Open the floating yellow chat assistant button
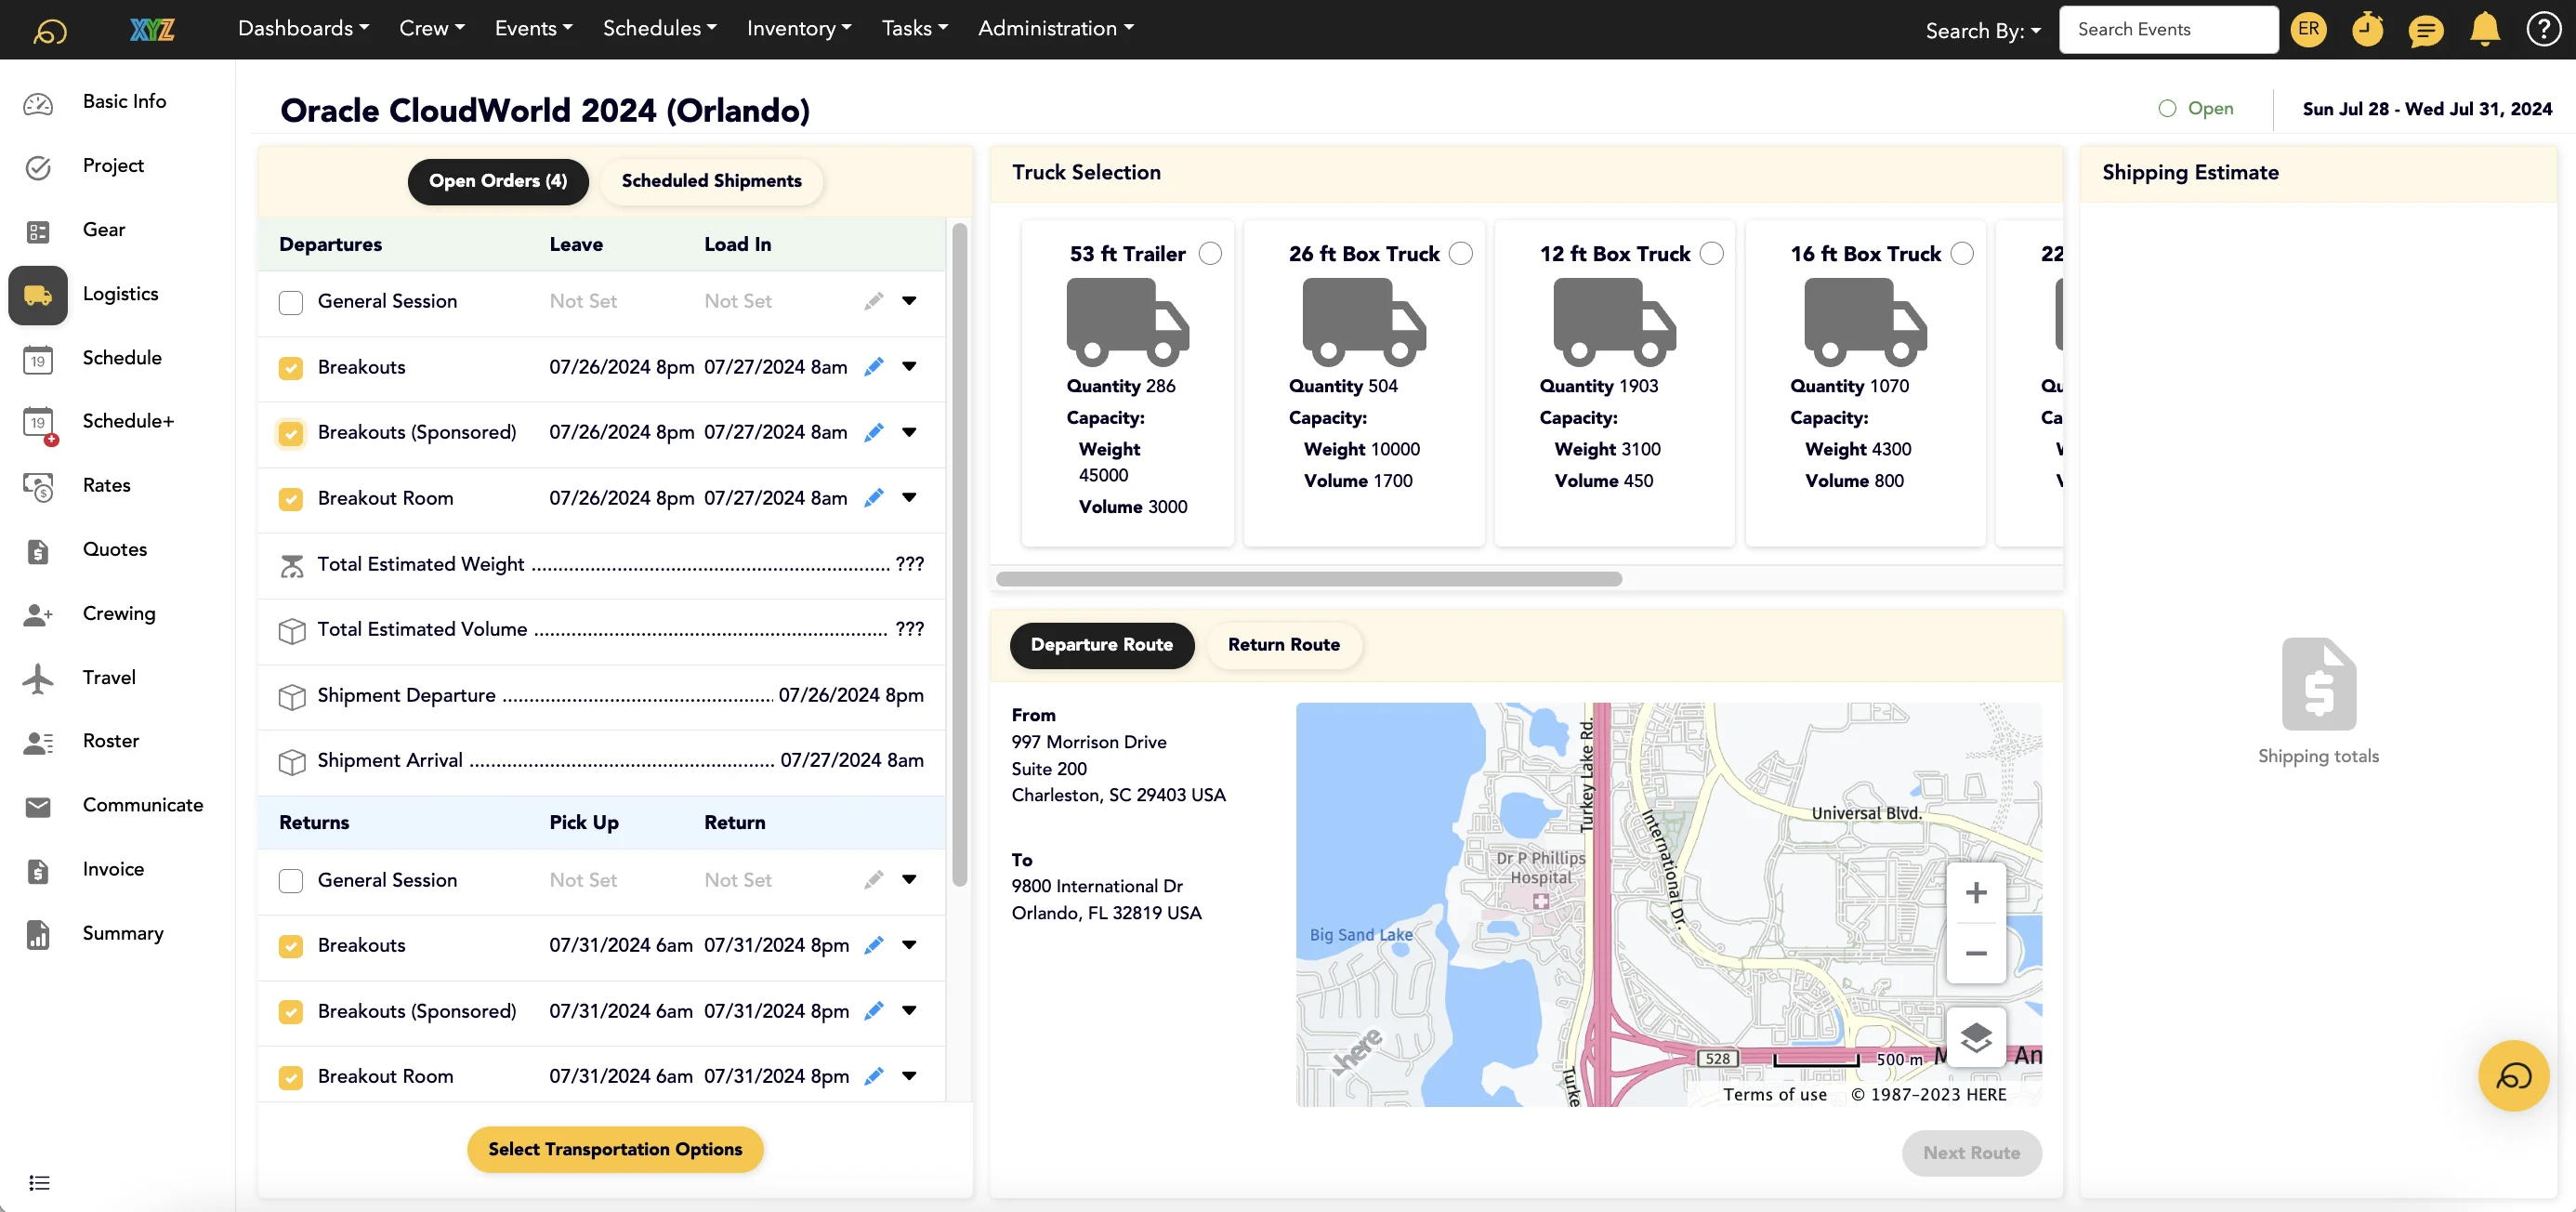The height and width of the screenshot is (1212, 2576). pyautogui.click(x=2513, y=1076)
